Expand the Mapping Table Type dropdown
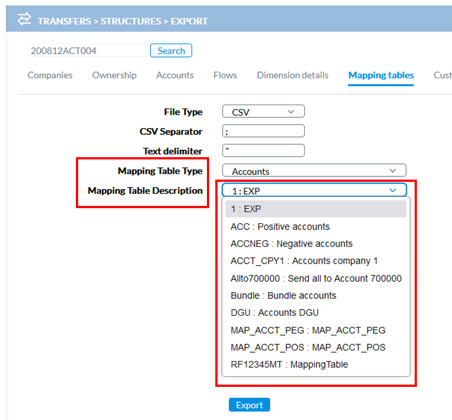This screenshot has height=420, width=452. point(314,170)
